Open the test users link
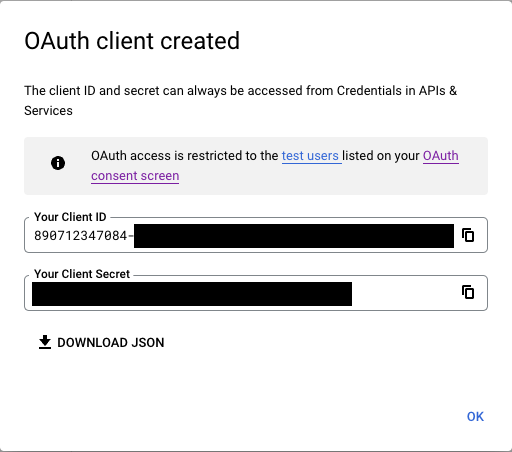 click(310, 156)
